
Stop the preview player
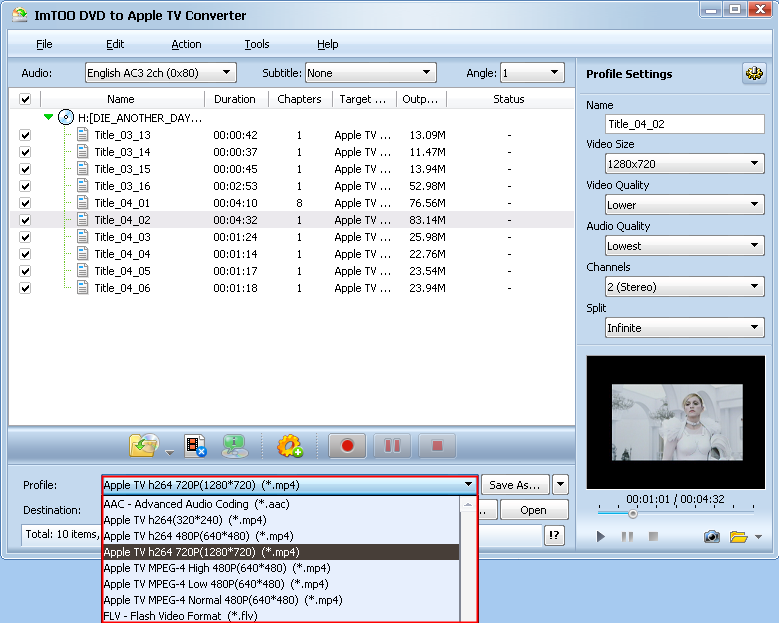tap(653, 537)
